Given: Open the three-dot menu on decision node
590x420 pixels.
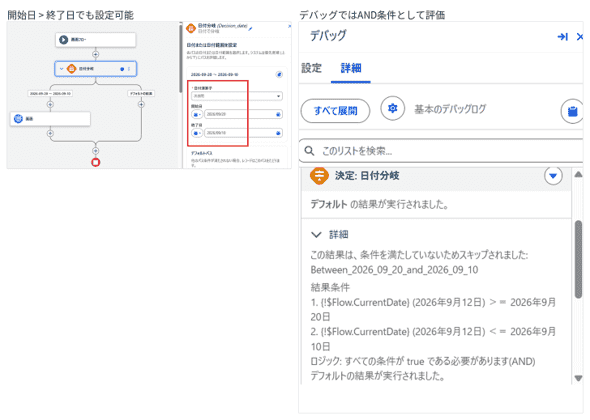Looking at the screenshot, I should tap(129, 69).
